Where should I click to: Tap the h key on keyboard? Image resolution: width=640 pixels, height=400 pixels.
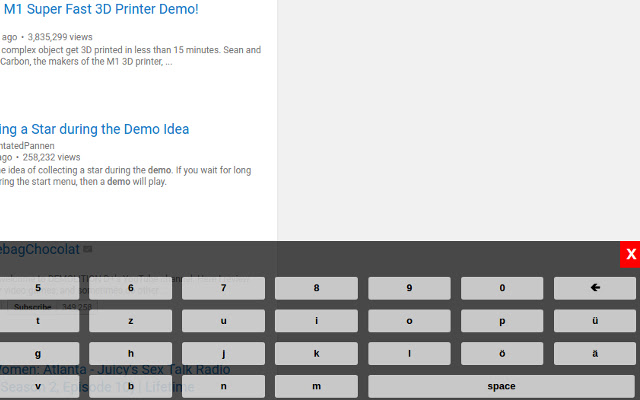tap(131, 353)
